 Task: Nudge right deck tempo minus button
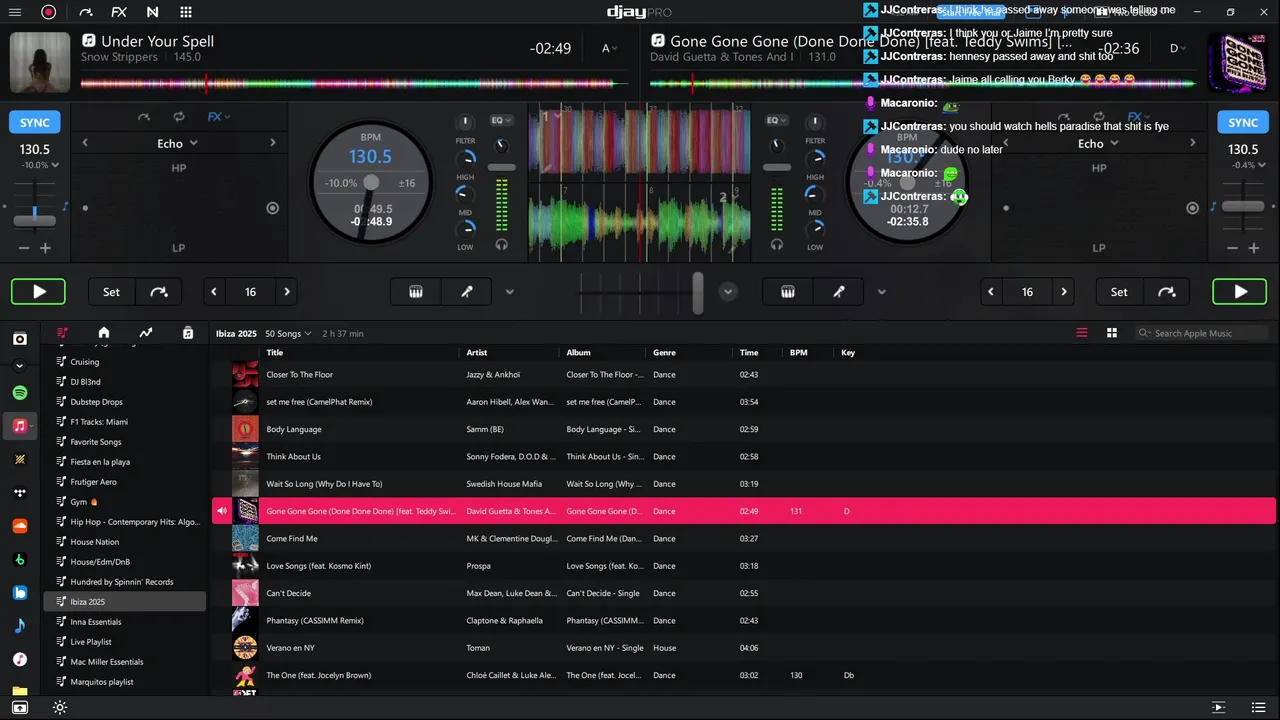1231,248
